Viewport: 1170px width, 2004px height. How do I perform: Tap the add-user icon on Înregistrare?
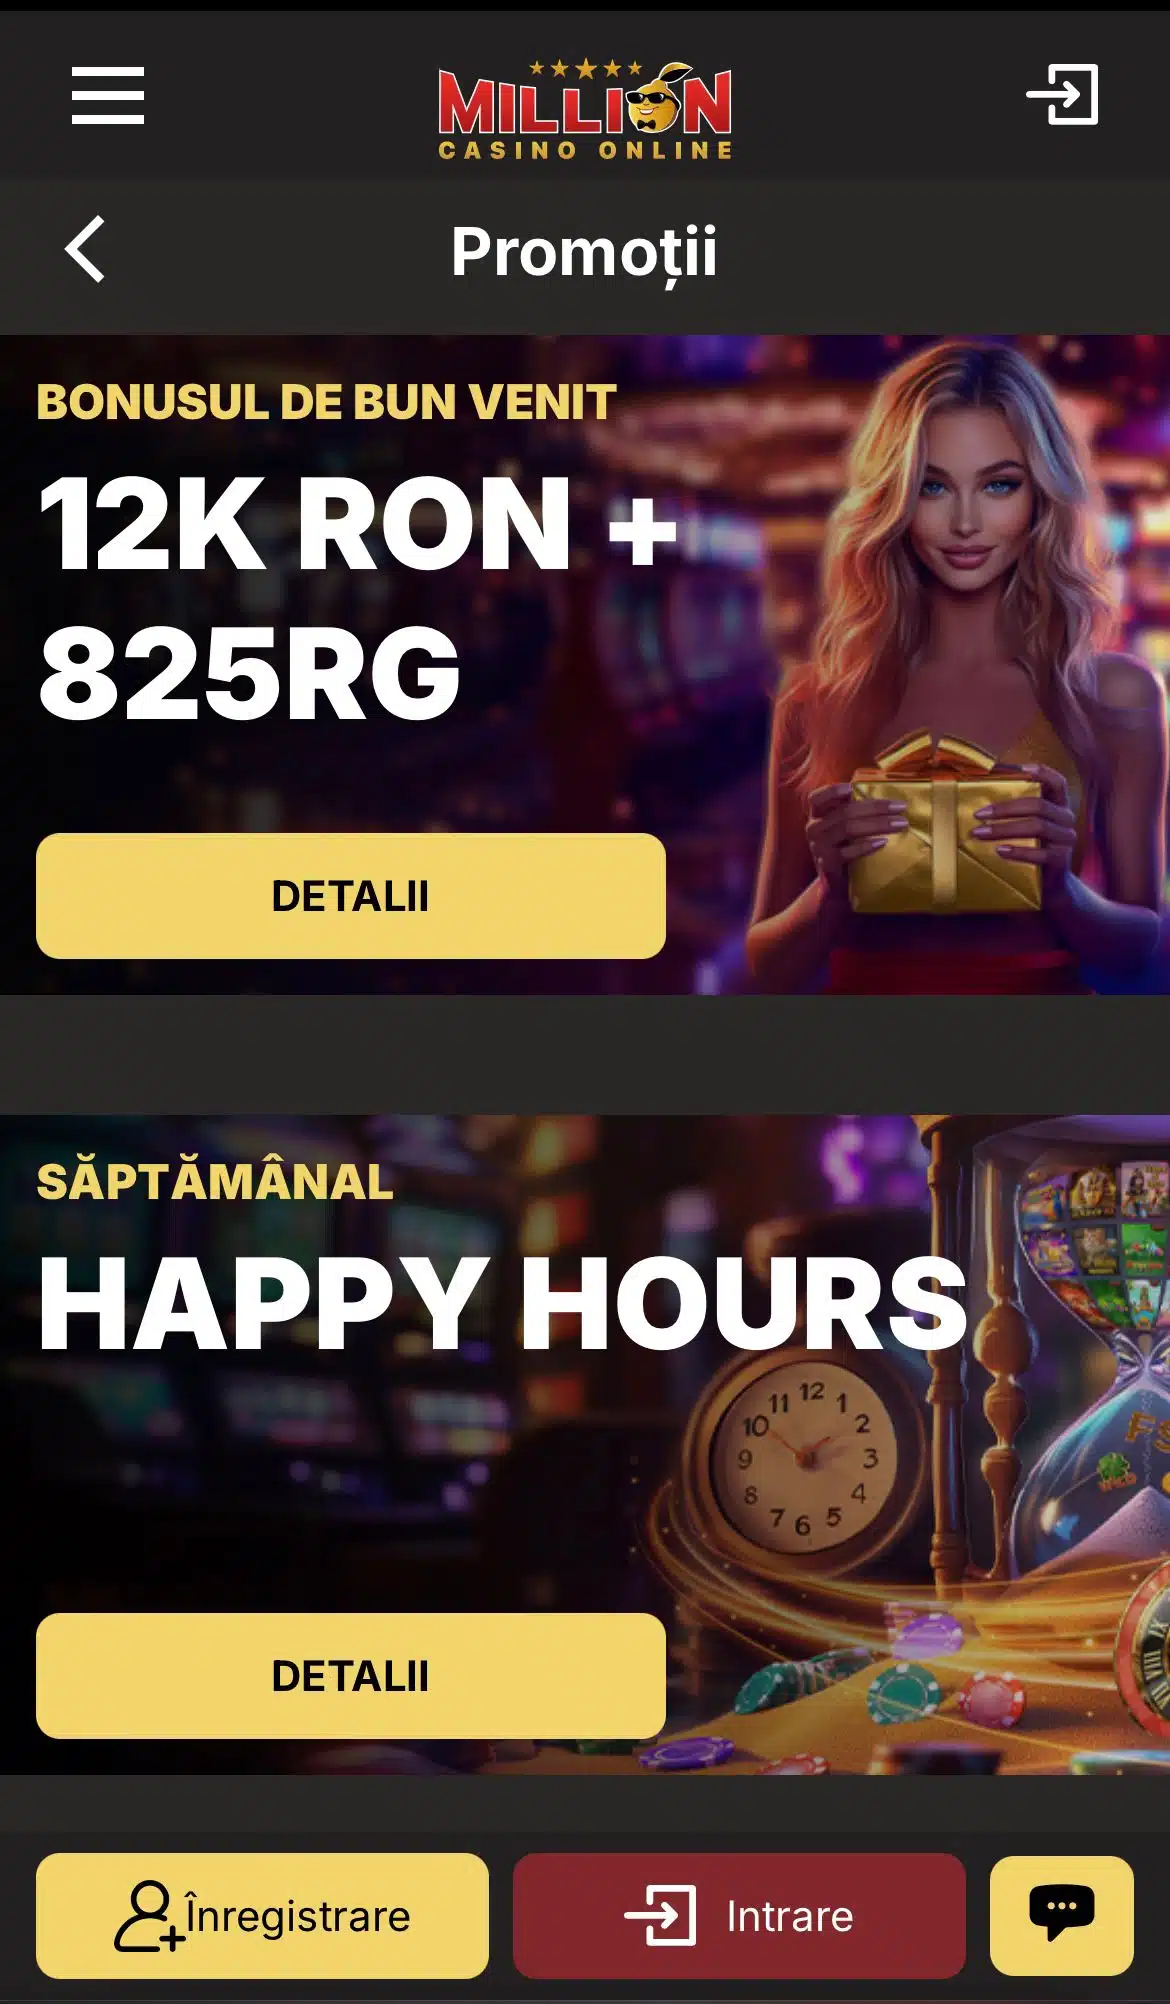click(149, 1916)
